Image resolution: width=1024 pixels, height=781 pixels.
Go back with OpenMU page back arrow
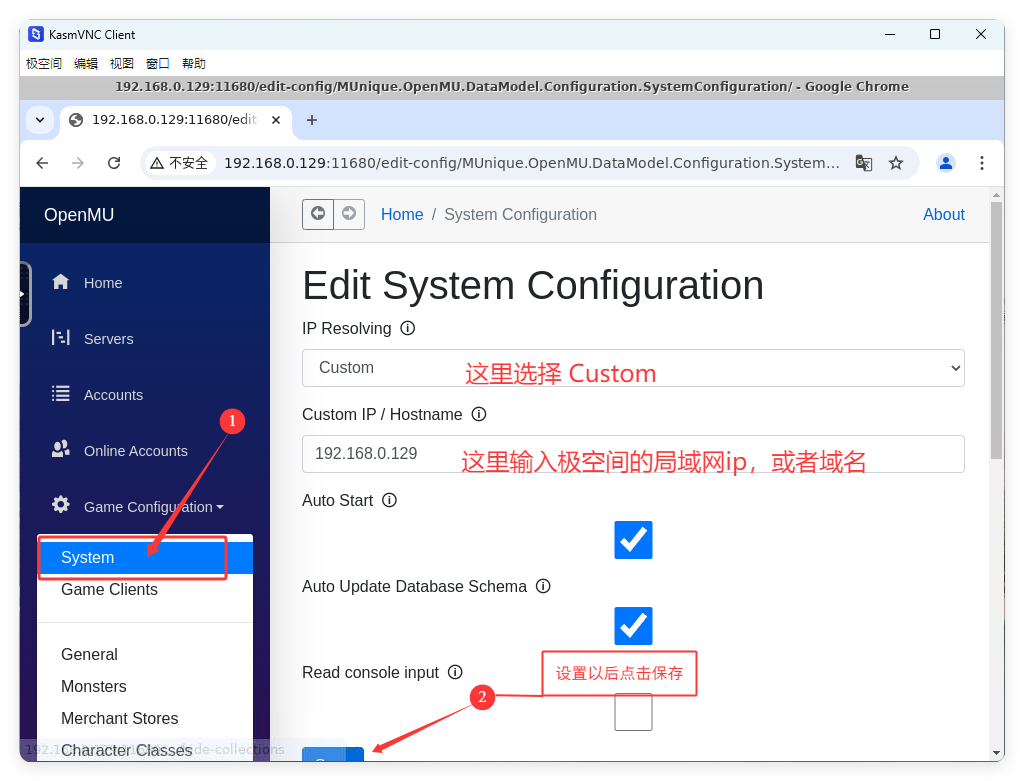(318, 214)
